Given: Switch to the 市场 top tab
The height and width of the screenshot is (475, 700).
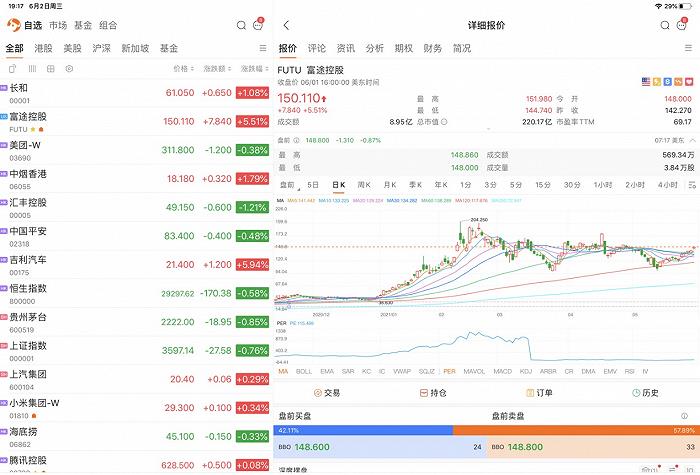Looking at the screenshot, I should point(58,25).
